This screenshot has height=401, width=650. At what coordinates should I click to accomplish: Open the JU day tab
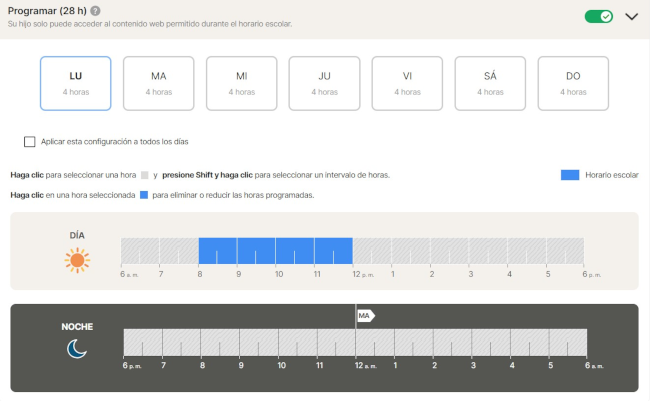coord(324,83)
